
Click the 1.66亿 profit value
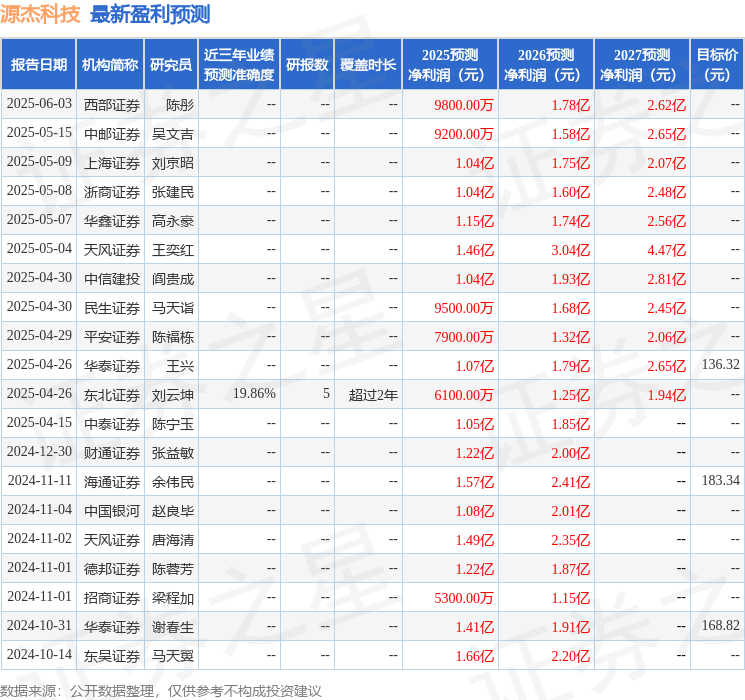(475, 656)
